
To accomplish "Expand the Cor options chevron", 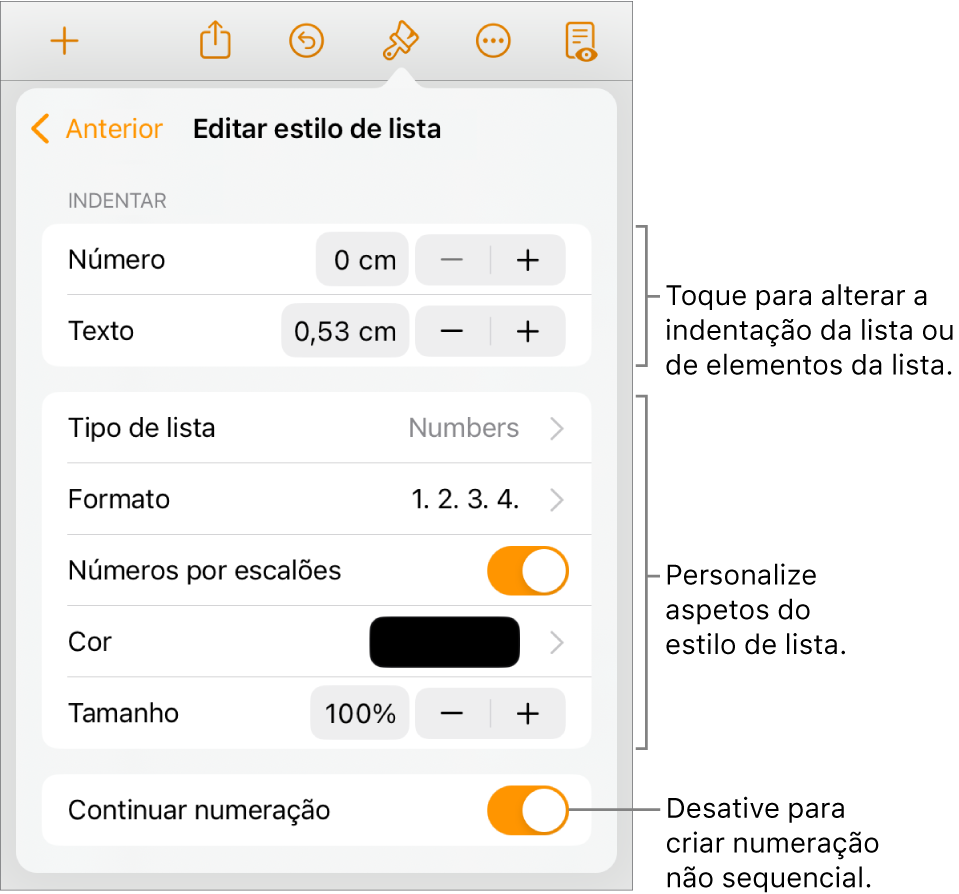I will [557, 642].
